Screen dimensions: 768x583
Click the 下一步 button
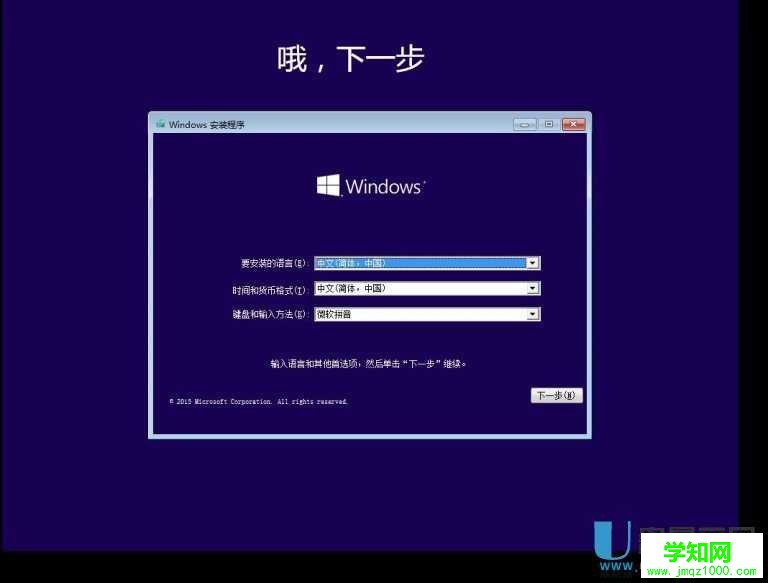click(x=556, y=395)
